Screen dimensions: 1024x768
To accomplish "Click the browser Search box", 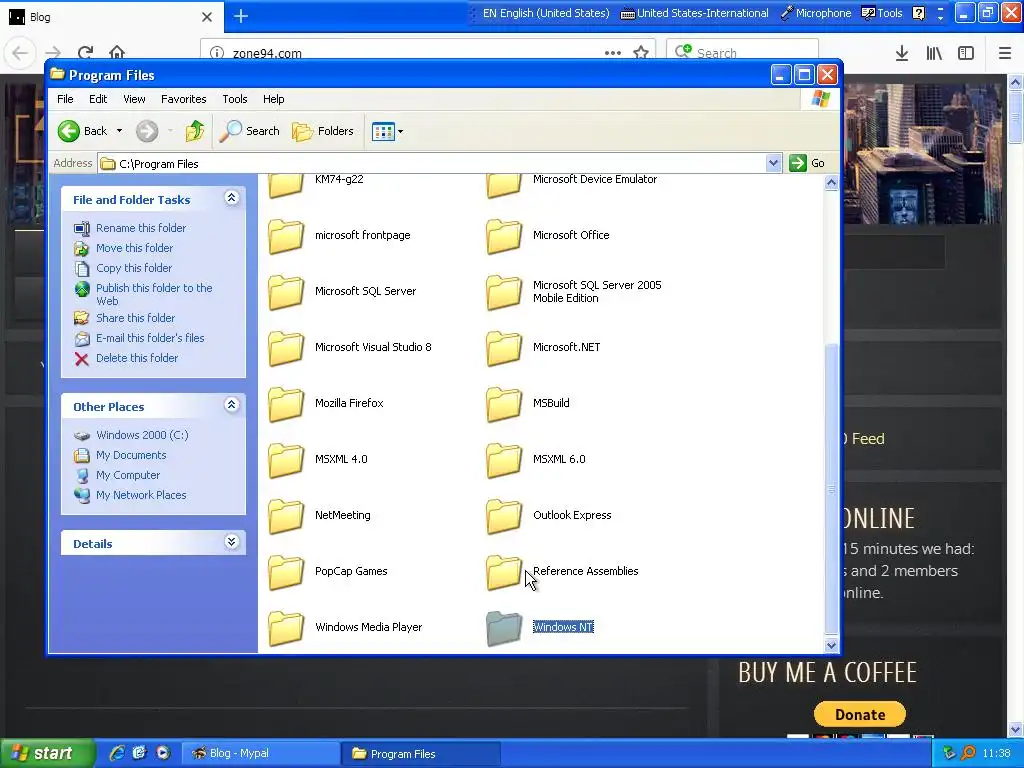I will coord(743,53).
